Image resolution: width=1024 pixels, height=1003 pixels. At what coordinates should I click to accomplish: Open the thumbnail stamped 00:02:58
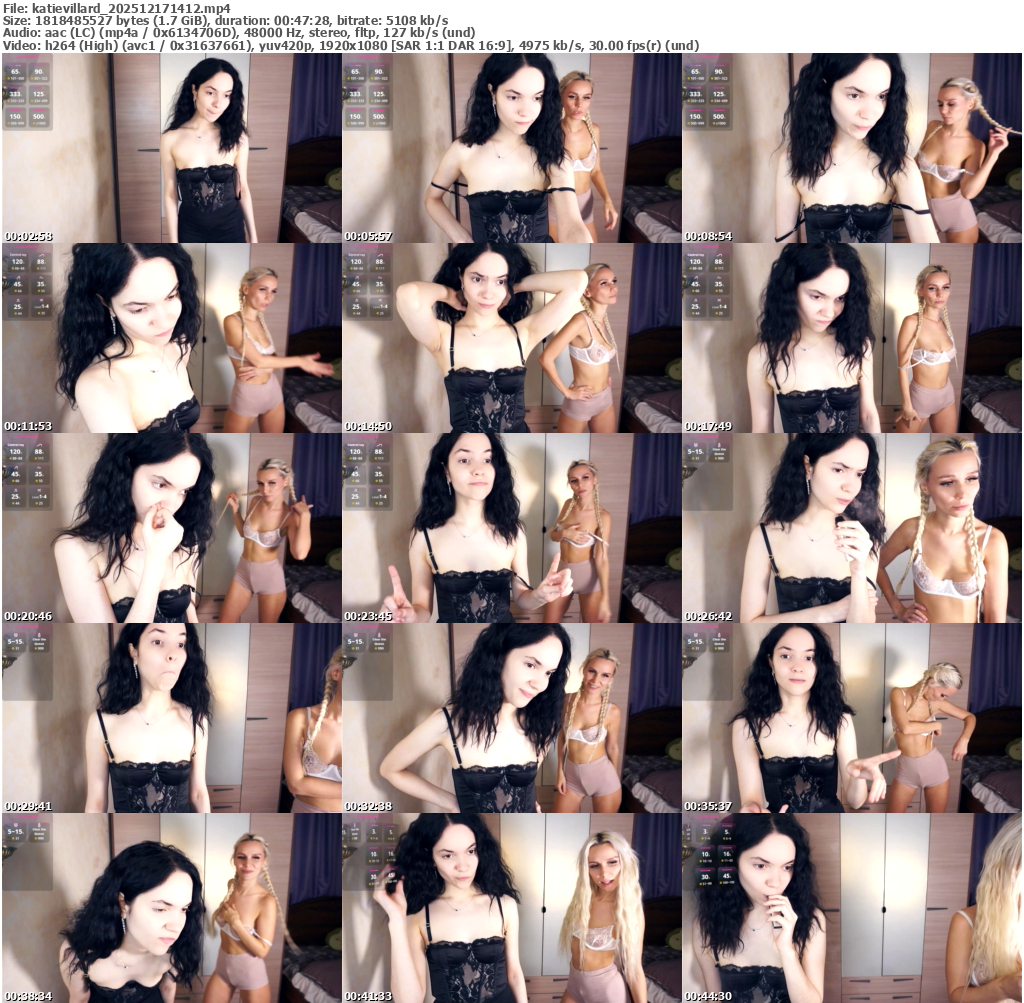[171, 148]
